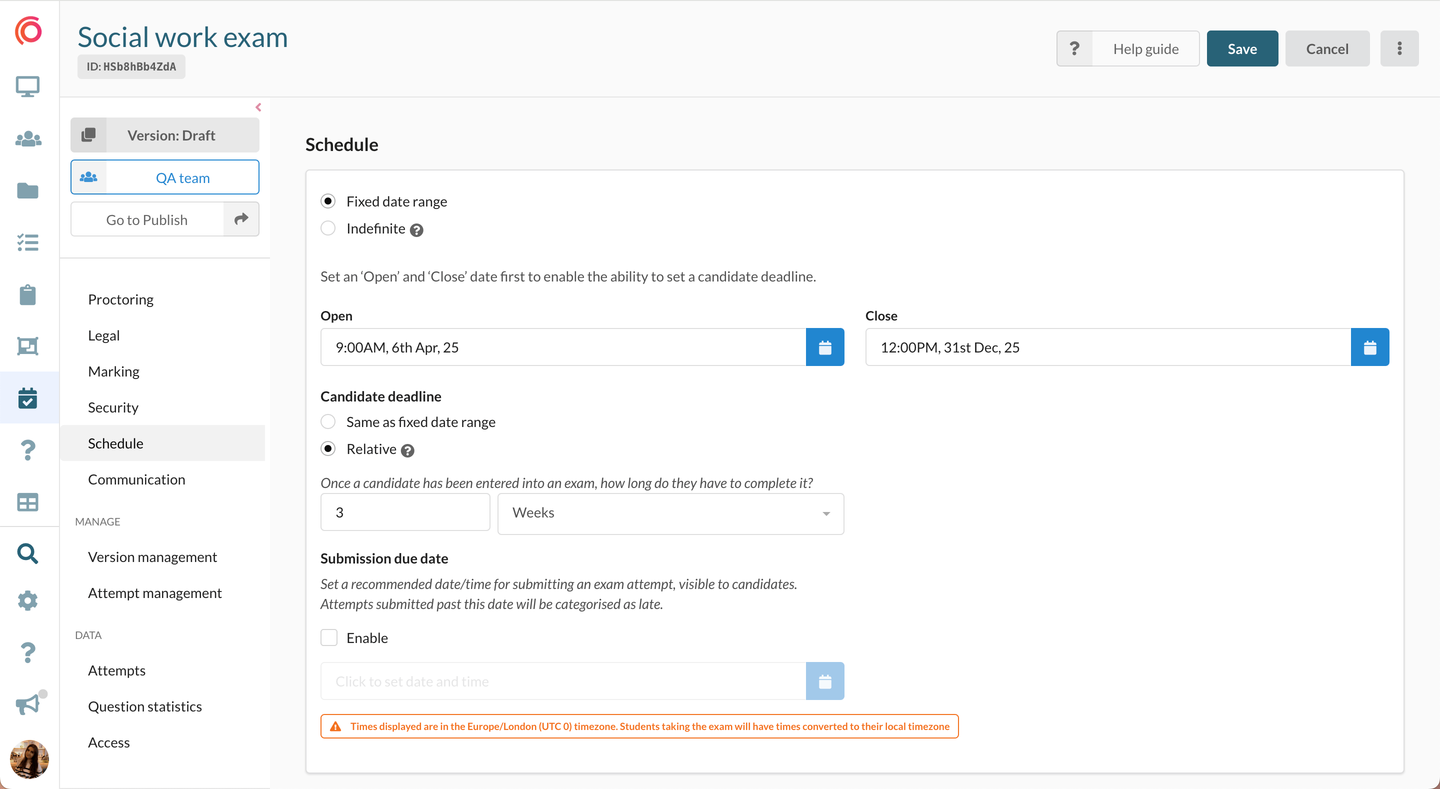Collapse the side panel with pink chevron
Screen dimensions: 1440x789
(258, 107)
